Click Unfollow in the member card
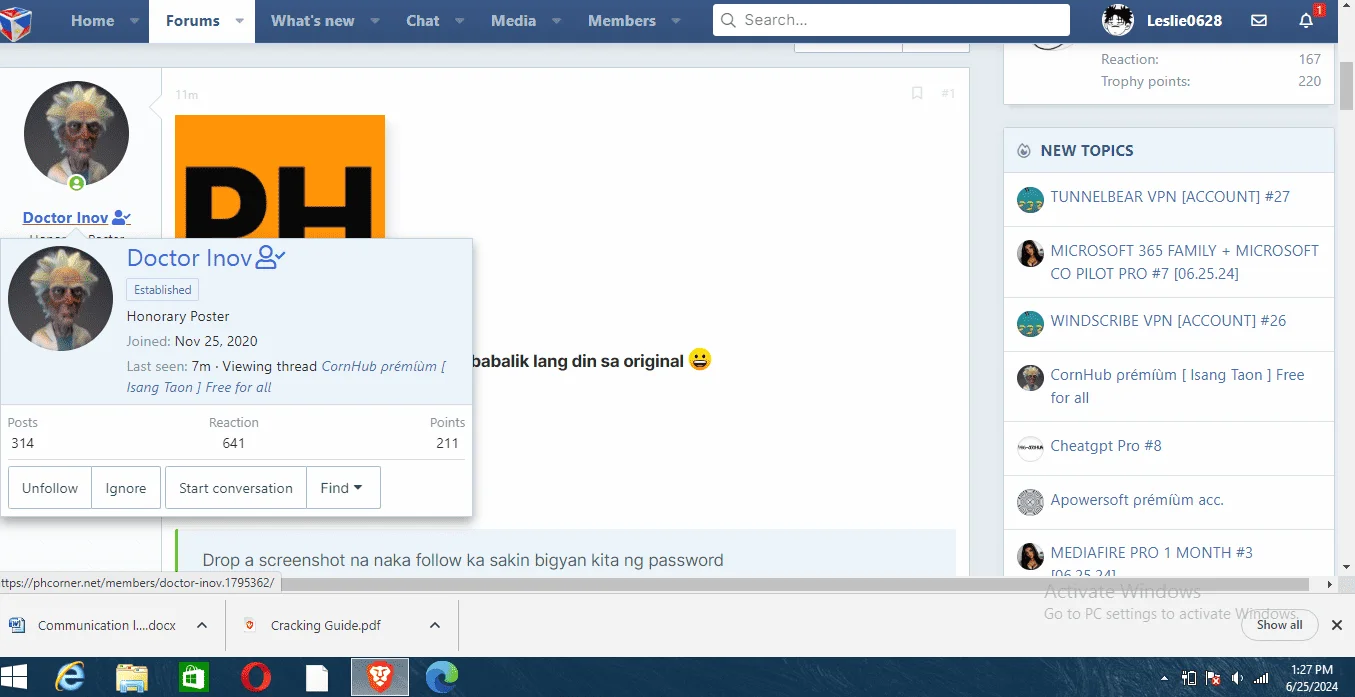Screen dimensions: 1355x697 (x=50, y=488)
